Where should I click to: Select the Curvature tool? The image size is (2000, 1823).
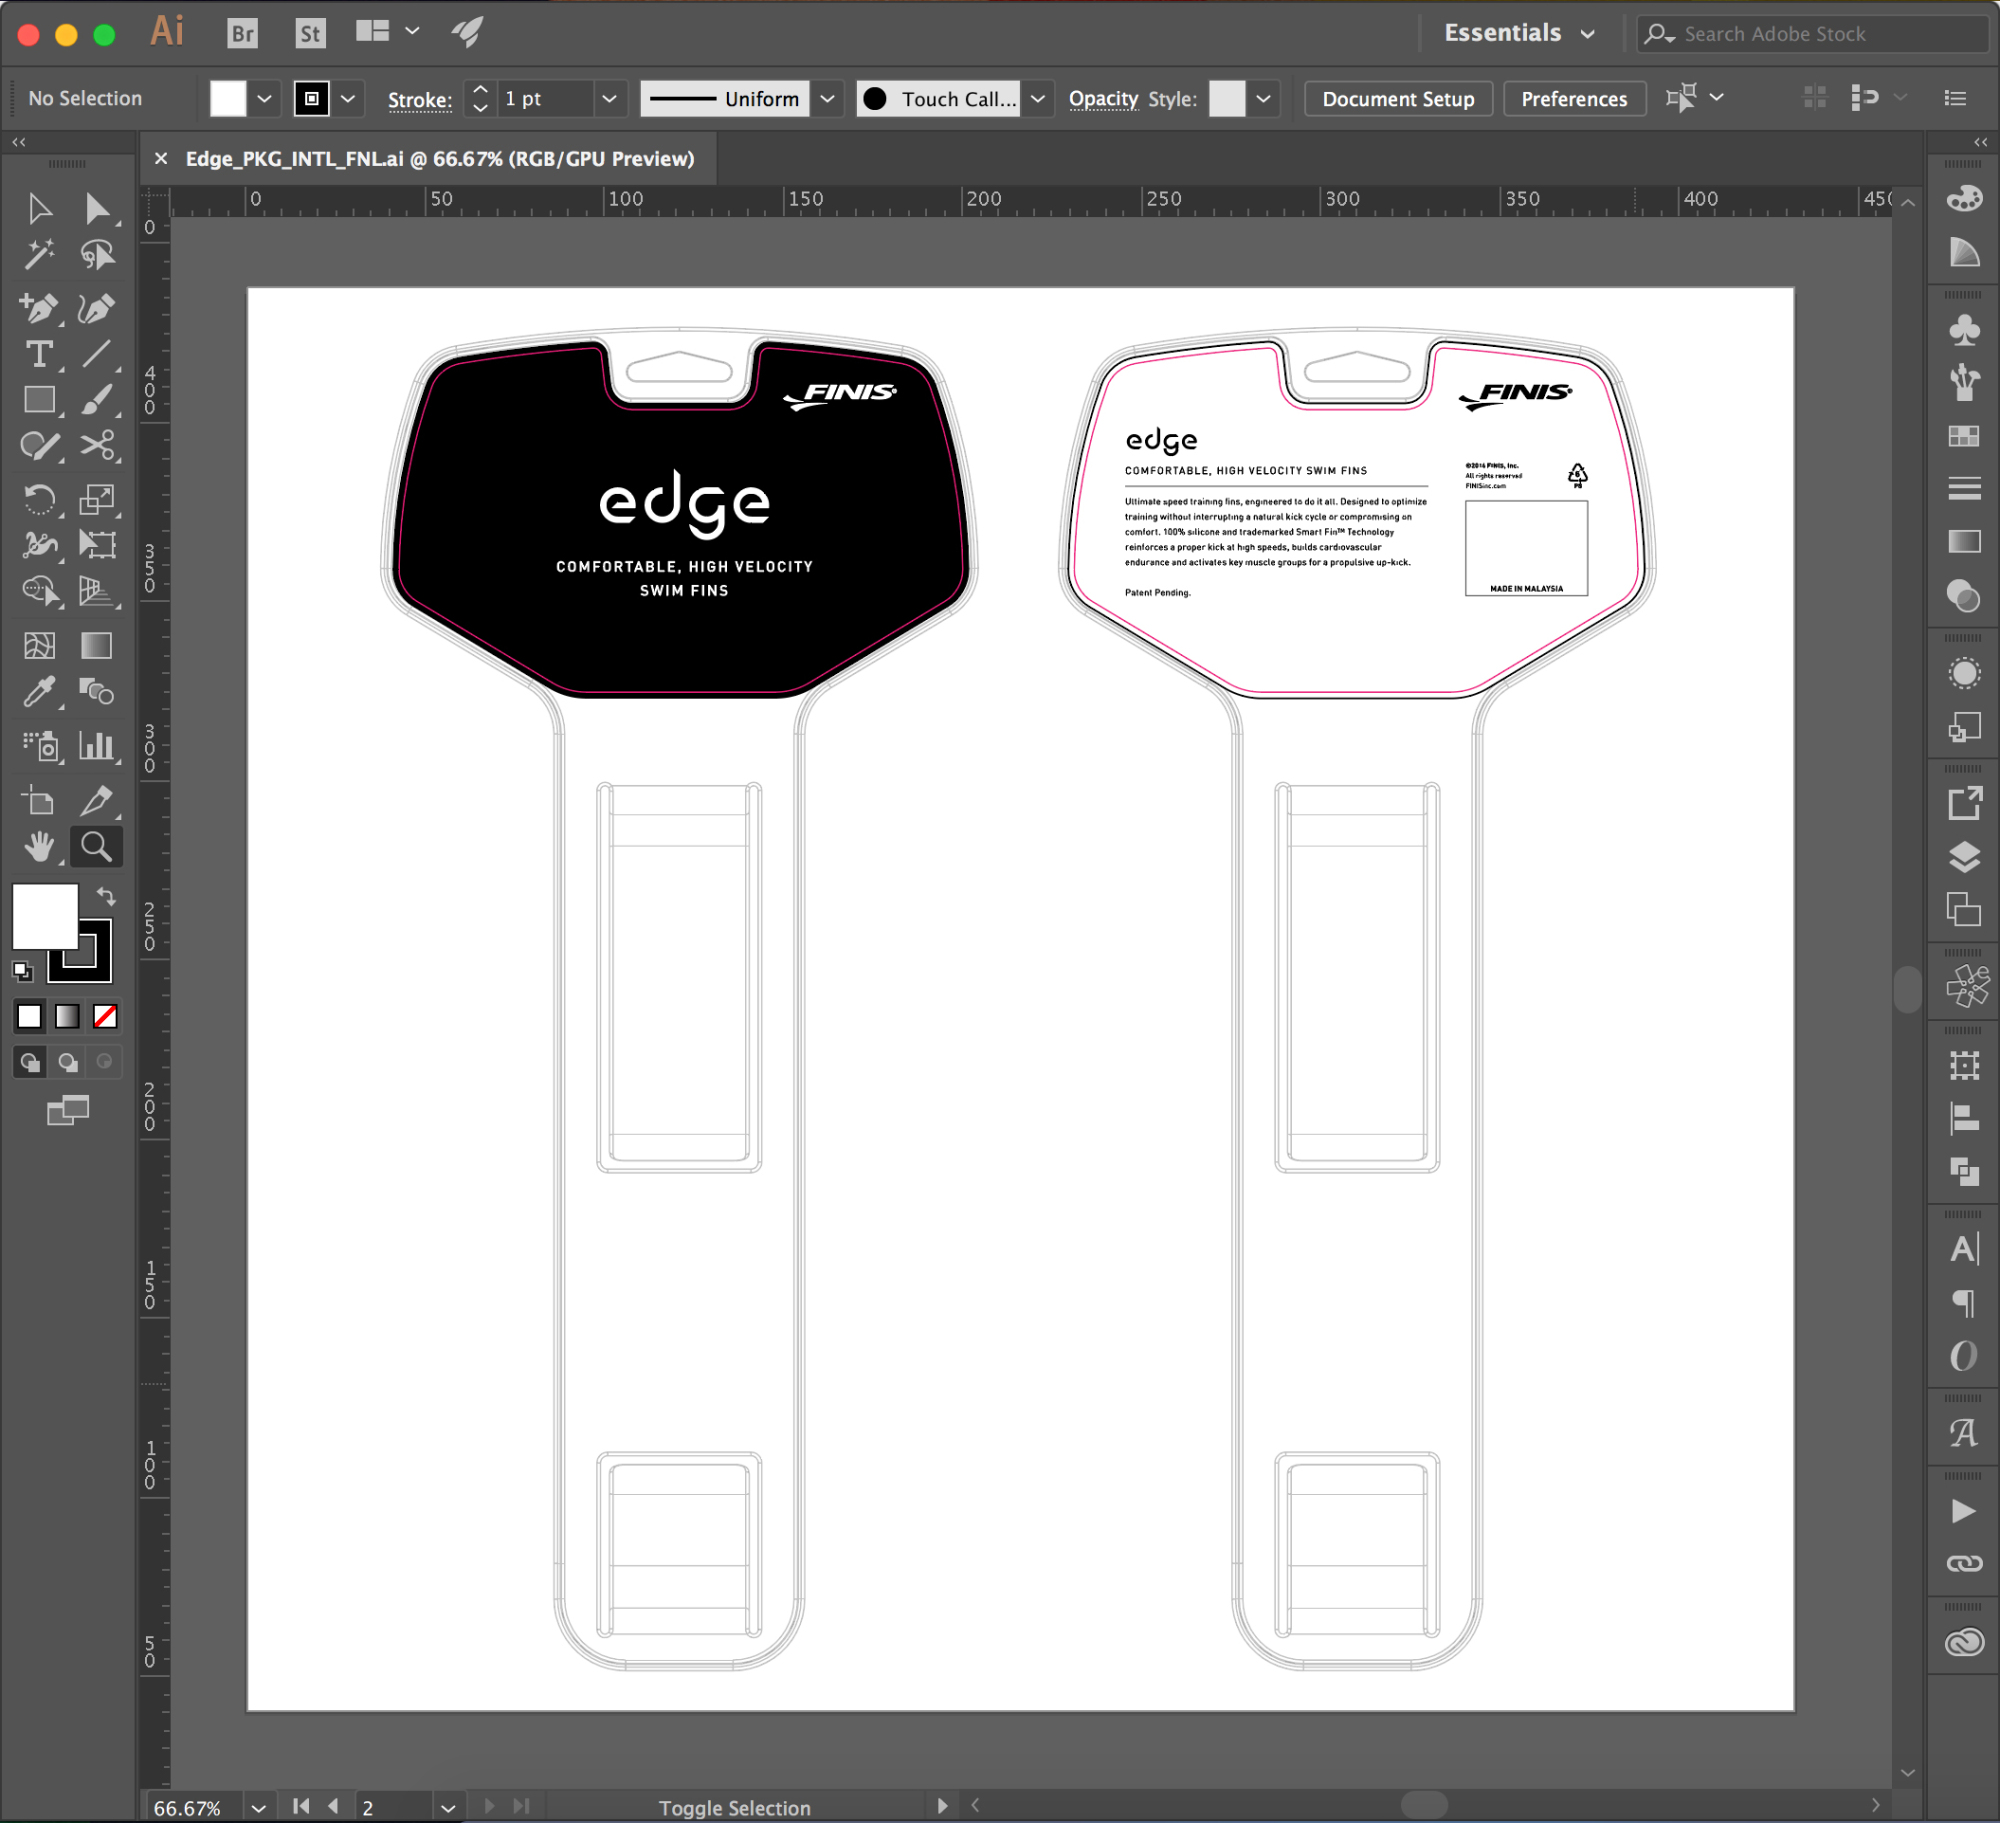97,308
